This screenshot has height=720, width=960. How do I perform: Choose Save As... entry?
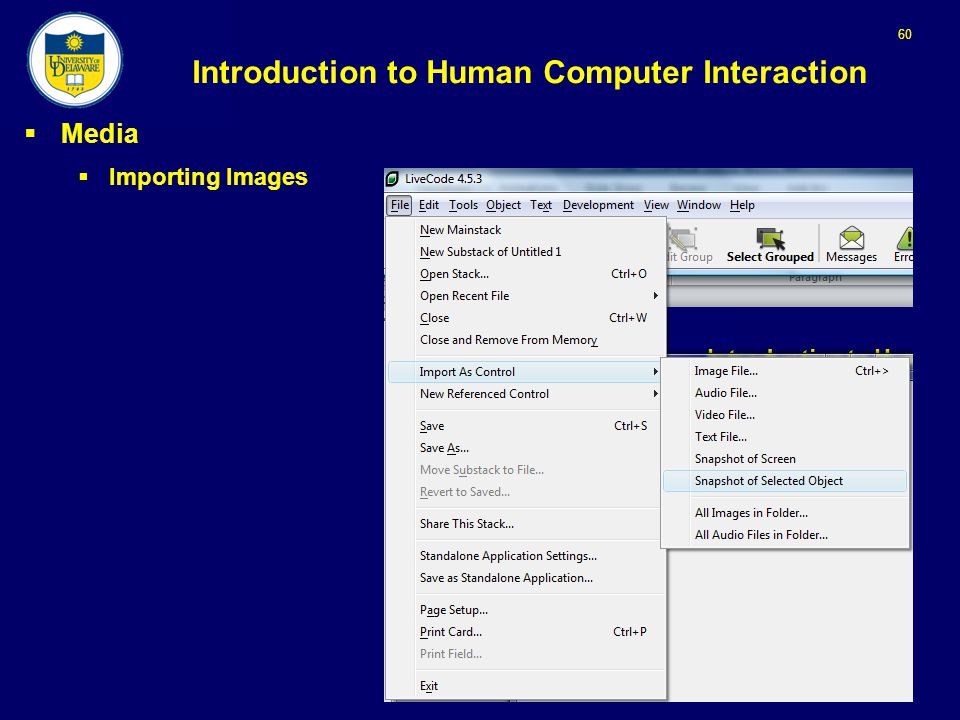point(527,448)
